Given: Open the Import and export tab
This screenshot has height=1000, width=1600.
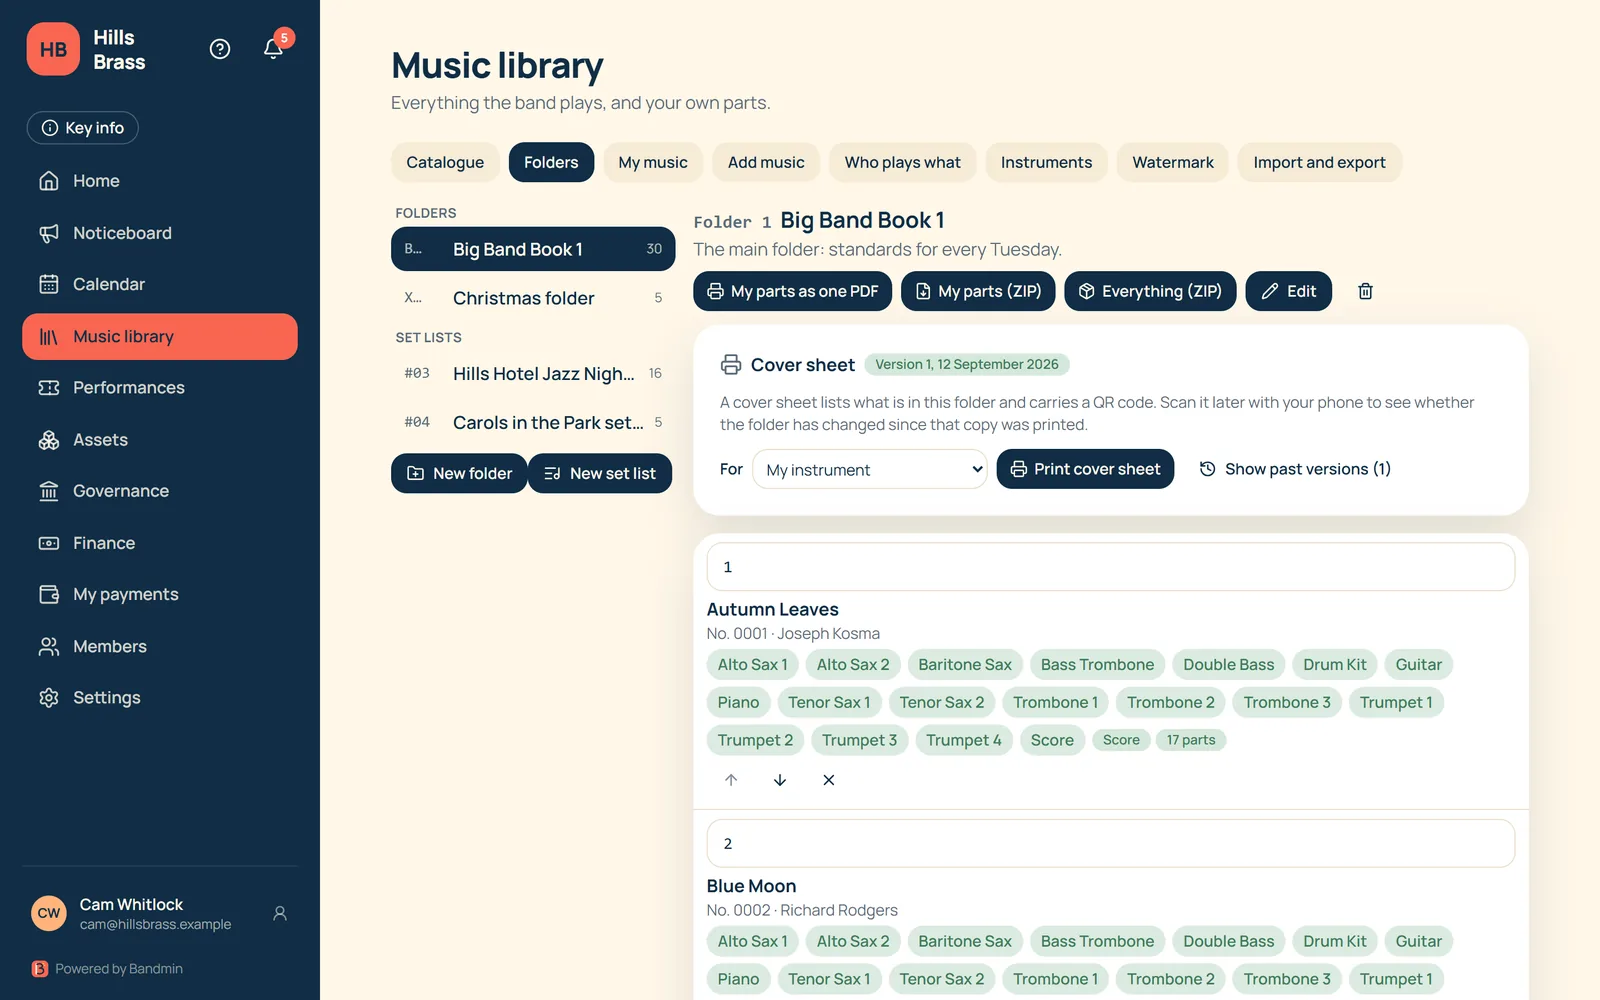Looking at the screenshot, I should (x=1320, y=162).
